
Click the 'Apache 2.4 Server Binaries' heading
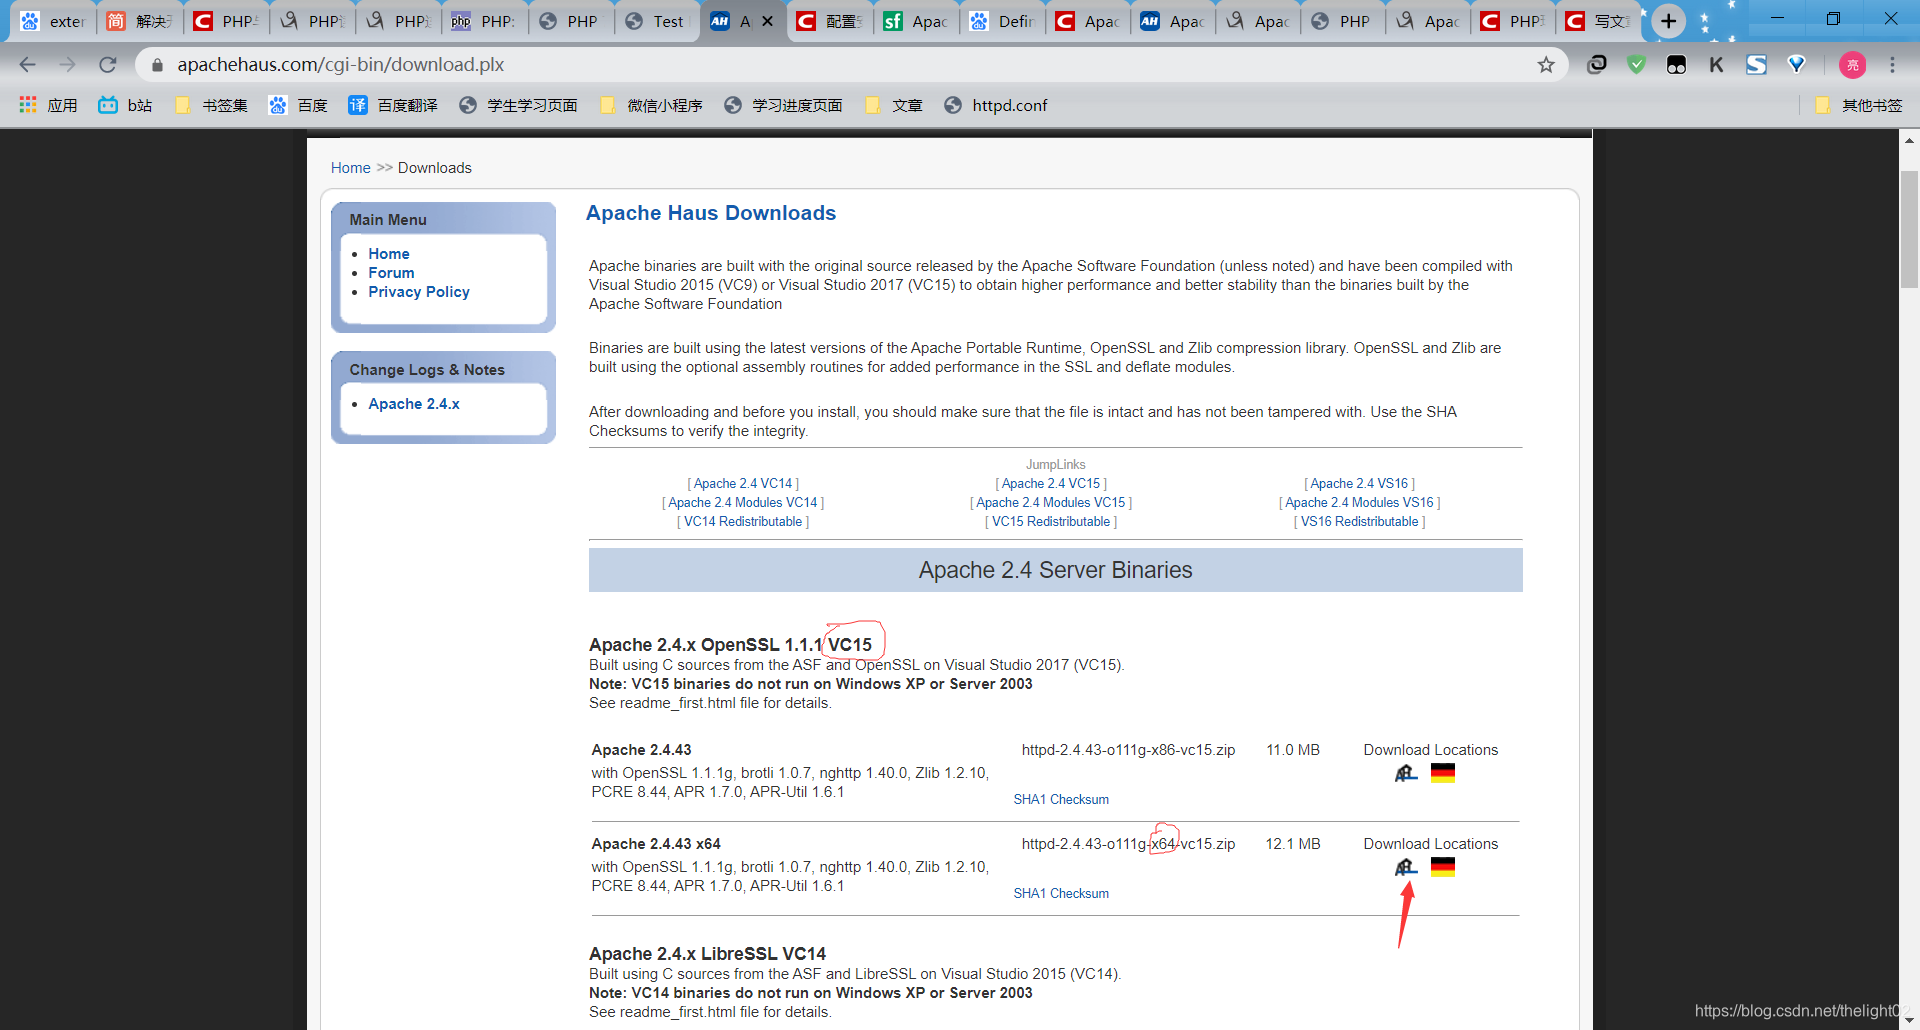pyautogui.click(x=1056, y=570)
